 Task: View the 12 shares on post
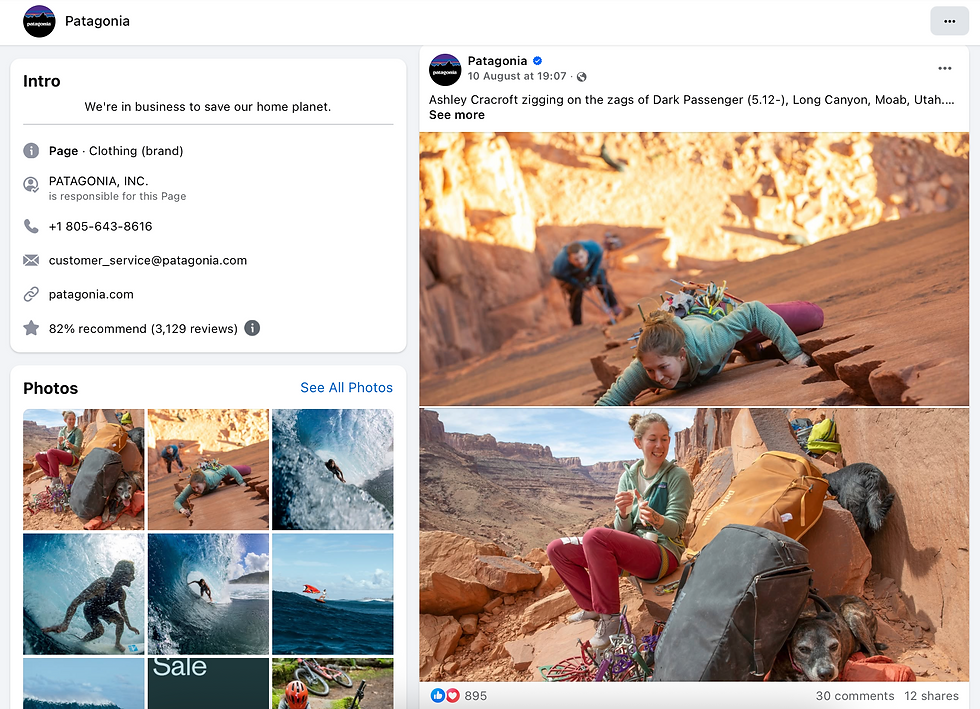931,696
